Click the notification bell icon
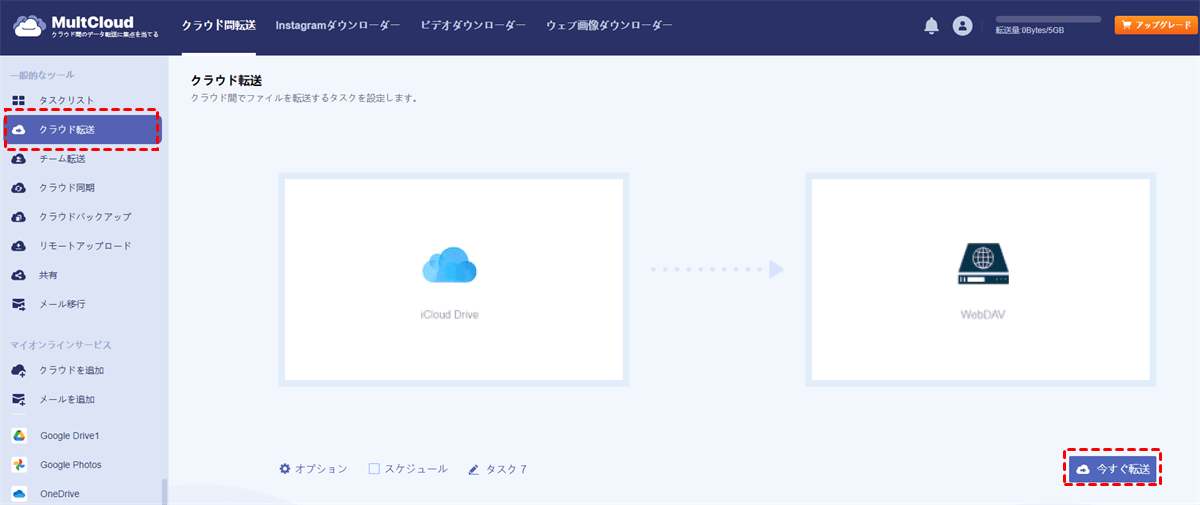Image resolution: width=1200 pixels, height=505 pixels. (x=931, y=26)
